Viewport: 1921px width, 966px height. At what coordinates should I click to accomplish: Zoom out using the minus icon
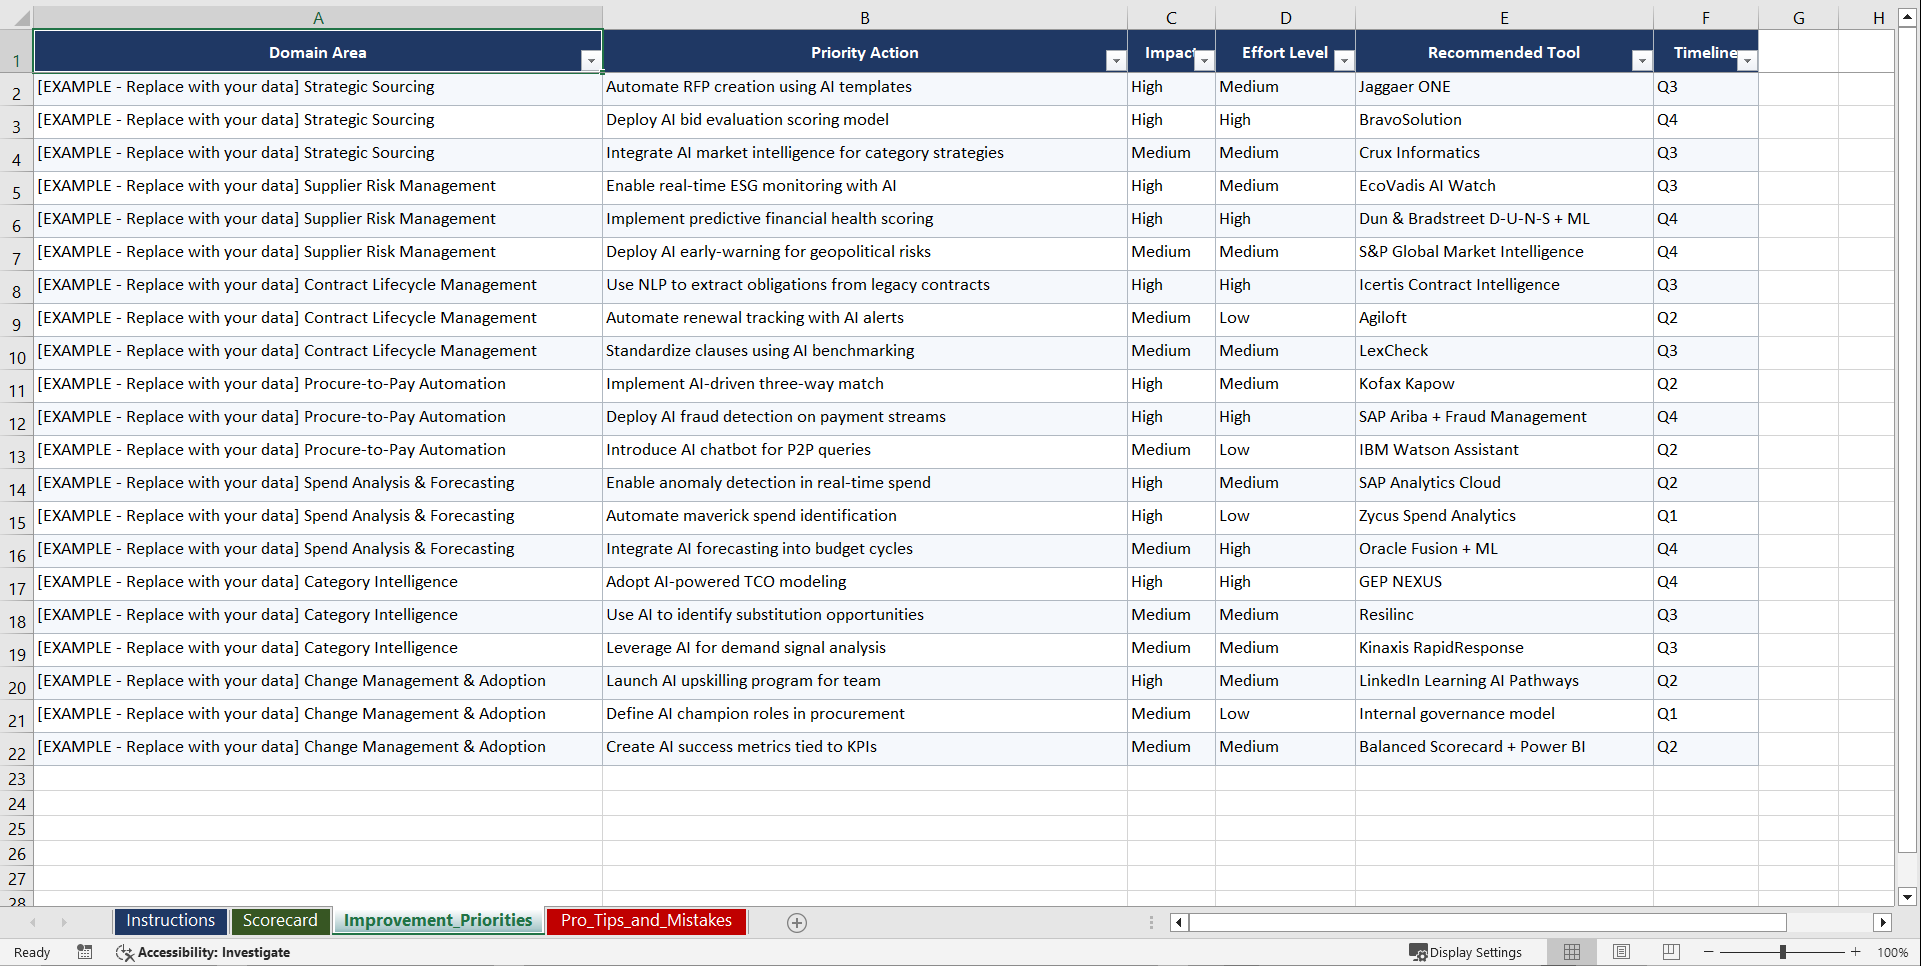coord(1708,952)
